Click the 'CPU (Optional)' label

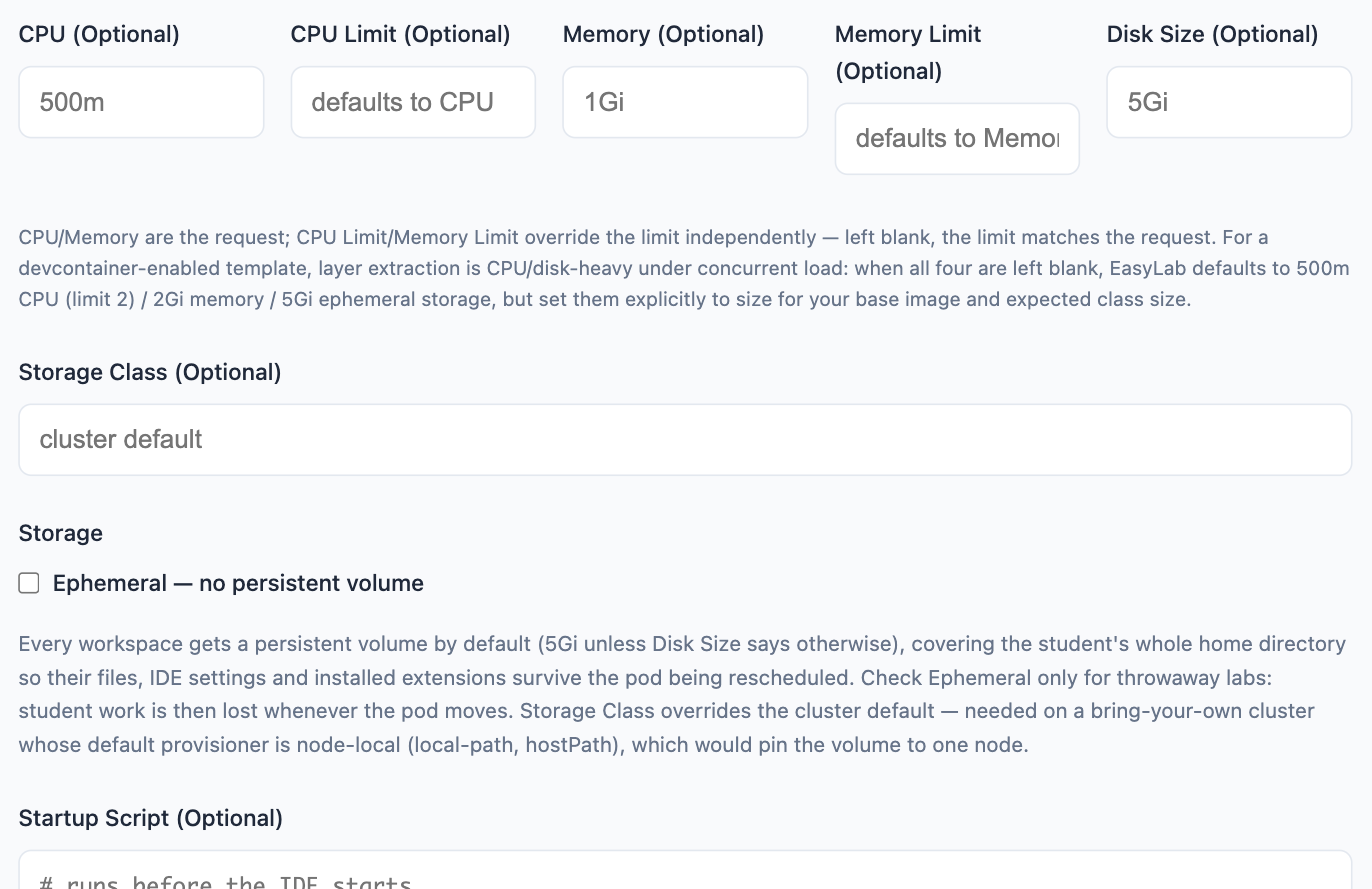click(99, 34)
